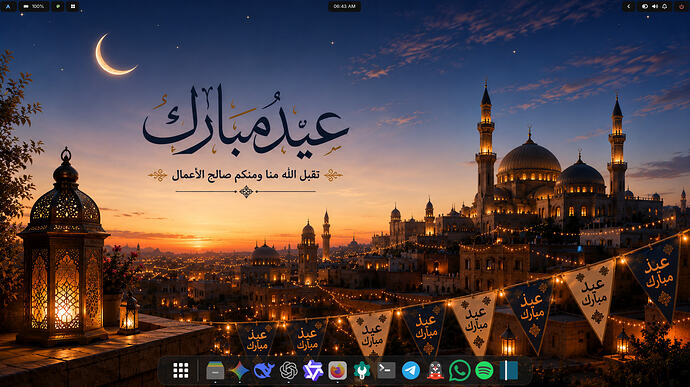Toggle the dark mode icon in top bar
This screenshot has width=690, height=387.
[x=645, y=7]
